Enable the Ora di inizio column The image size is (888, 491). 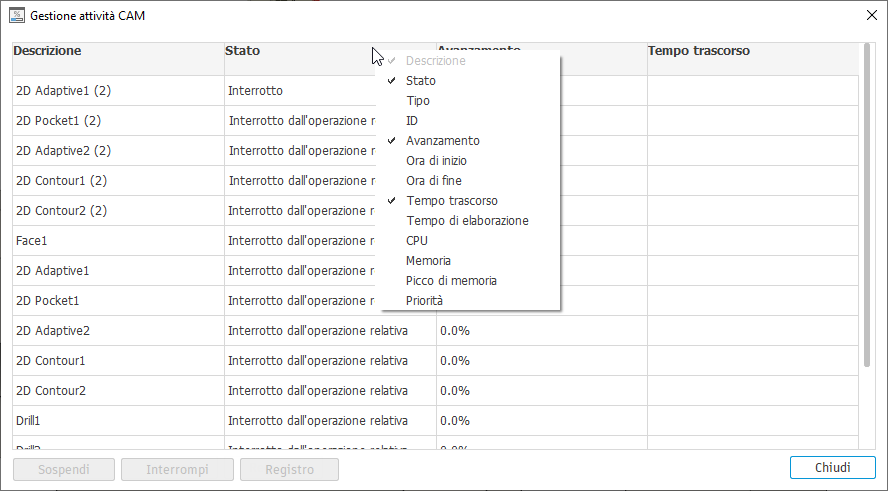[436, 161]
